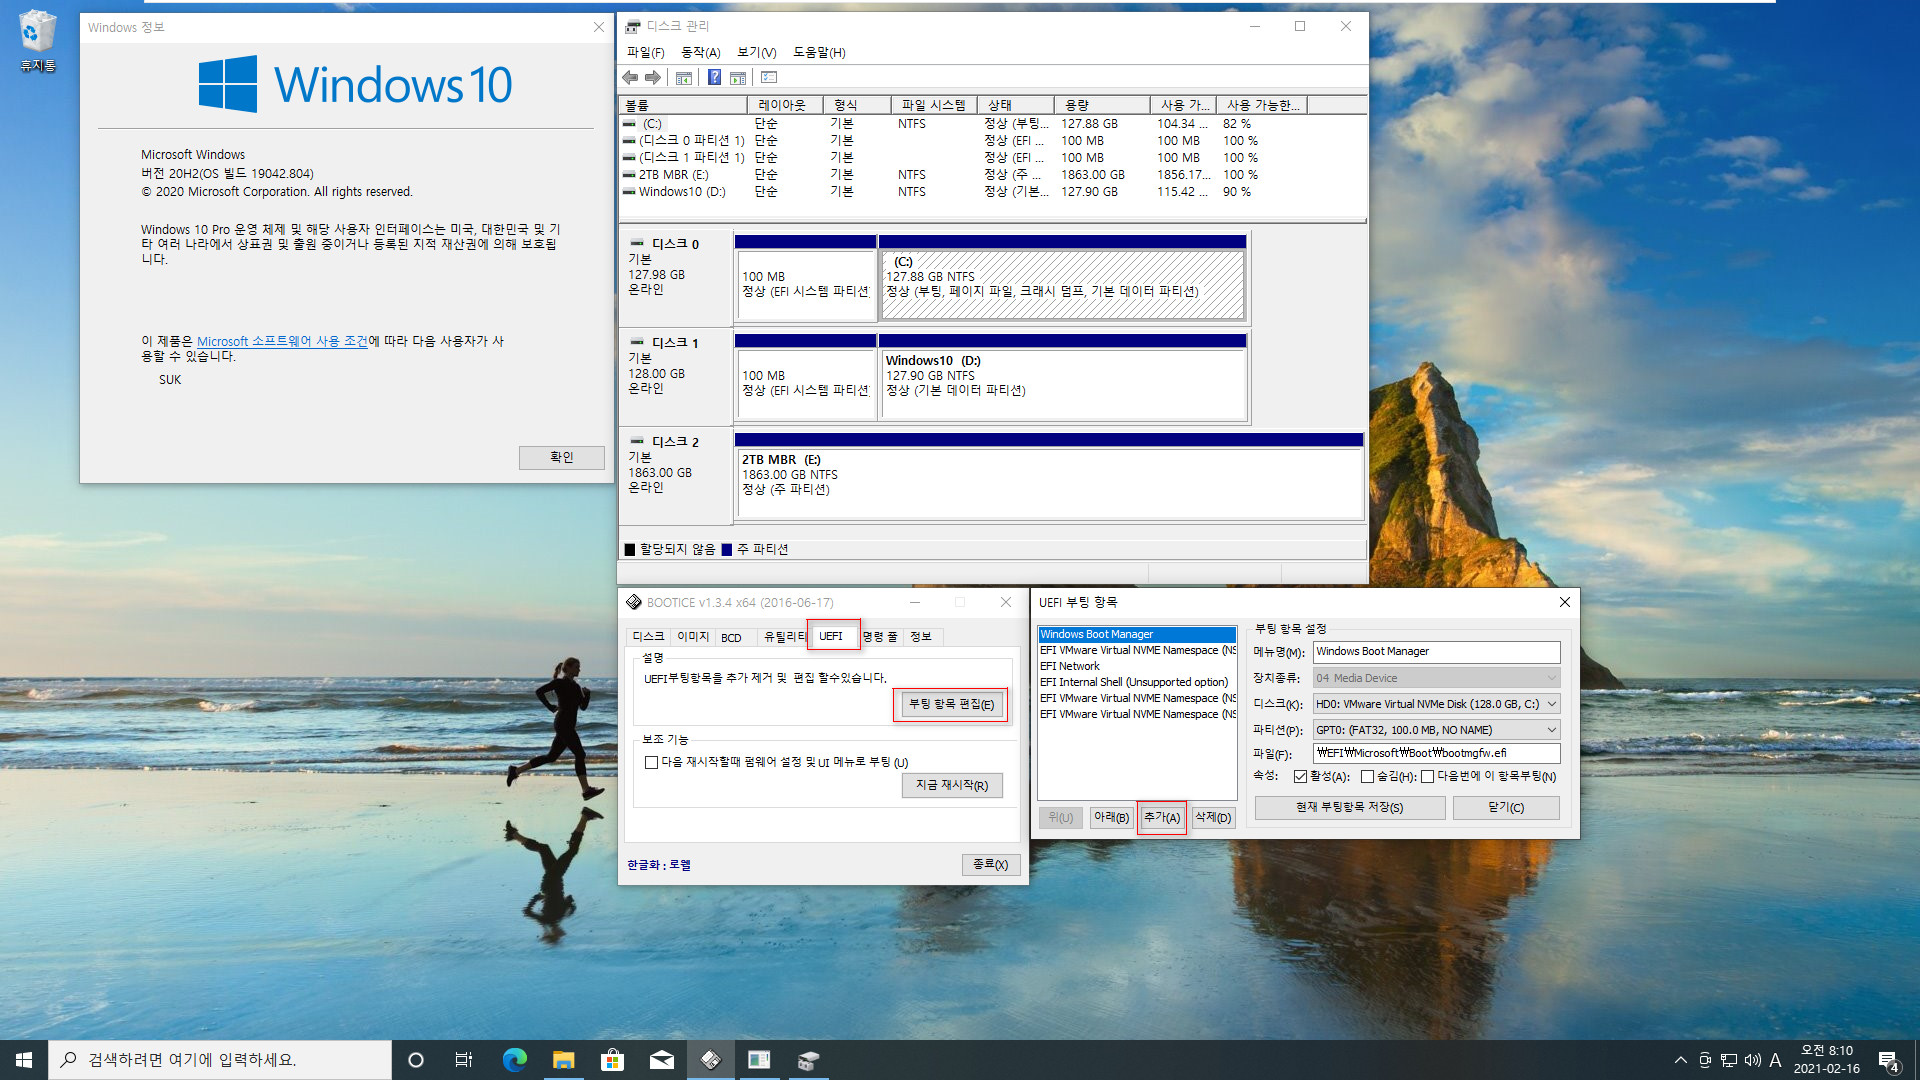
Task: Open the 디스크(K) disk dropdown
Action: (1436, 704)
